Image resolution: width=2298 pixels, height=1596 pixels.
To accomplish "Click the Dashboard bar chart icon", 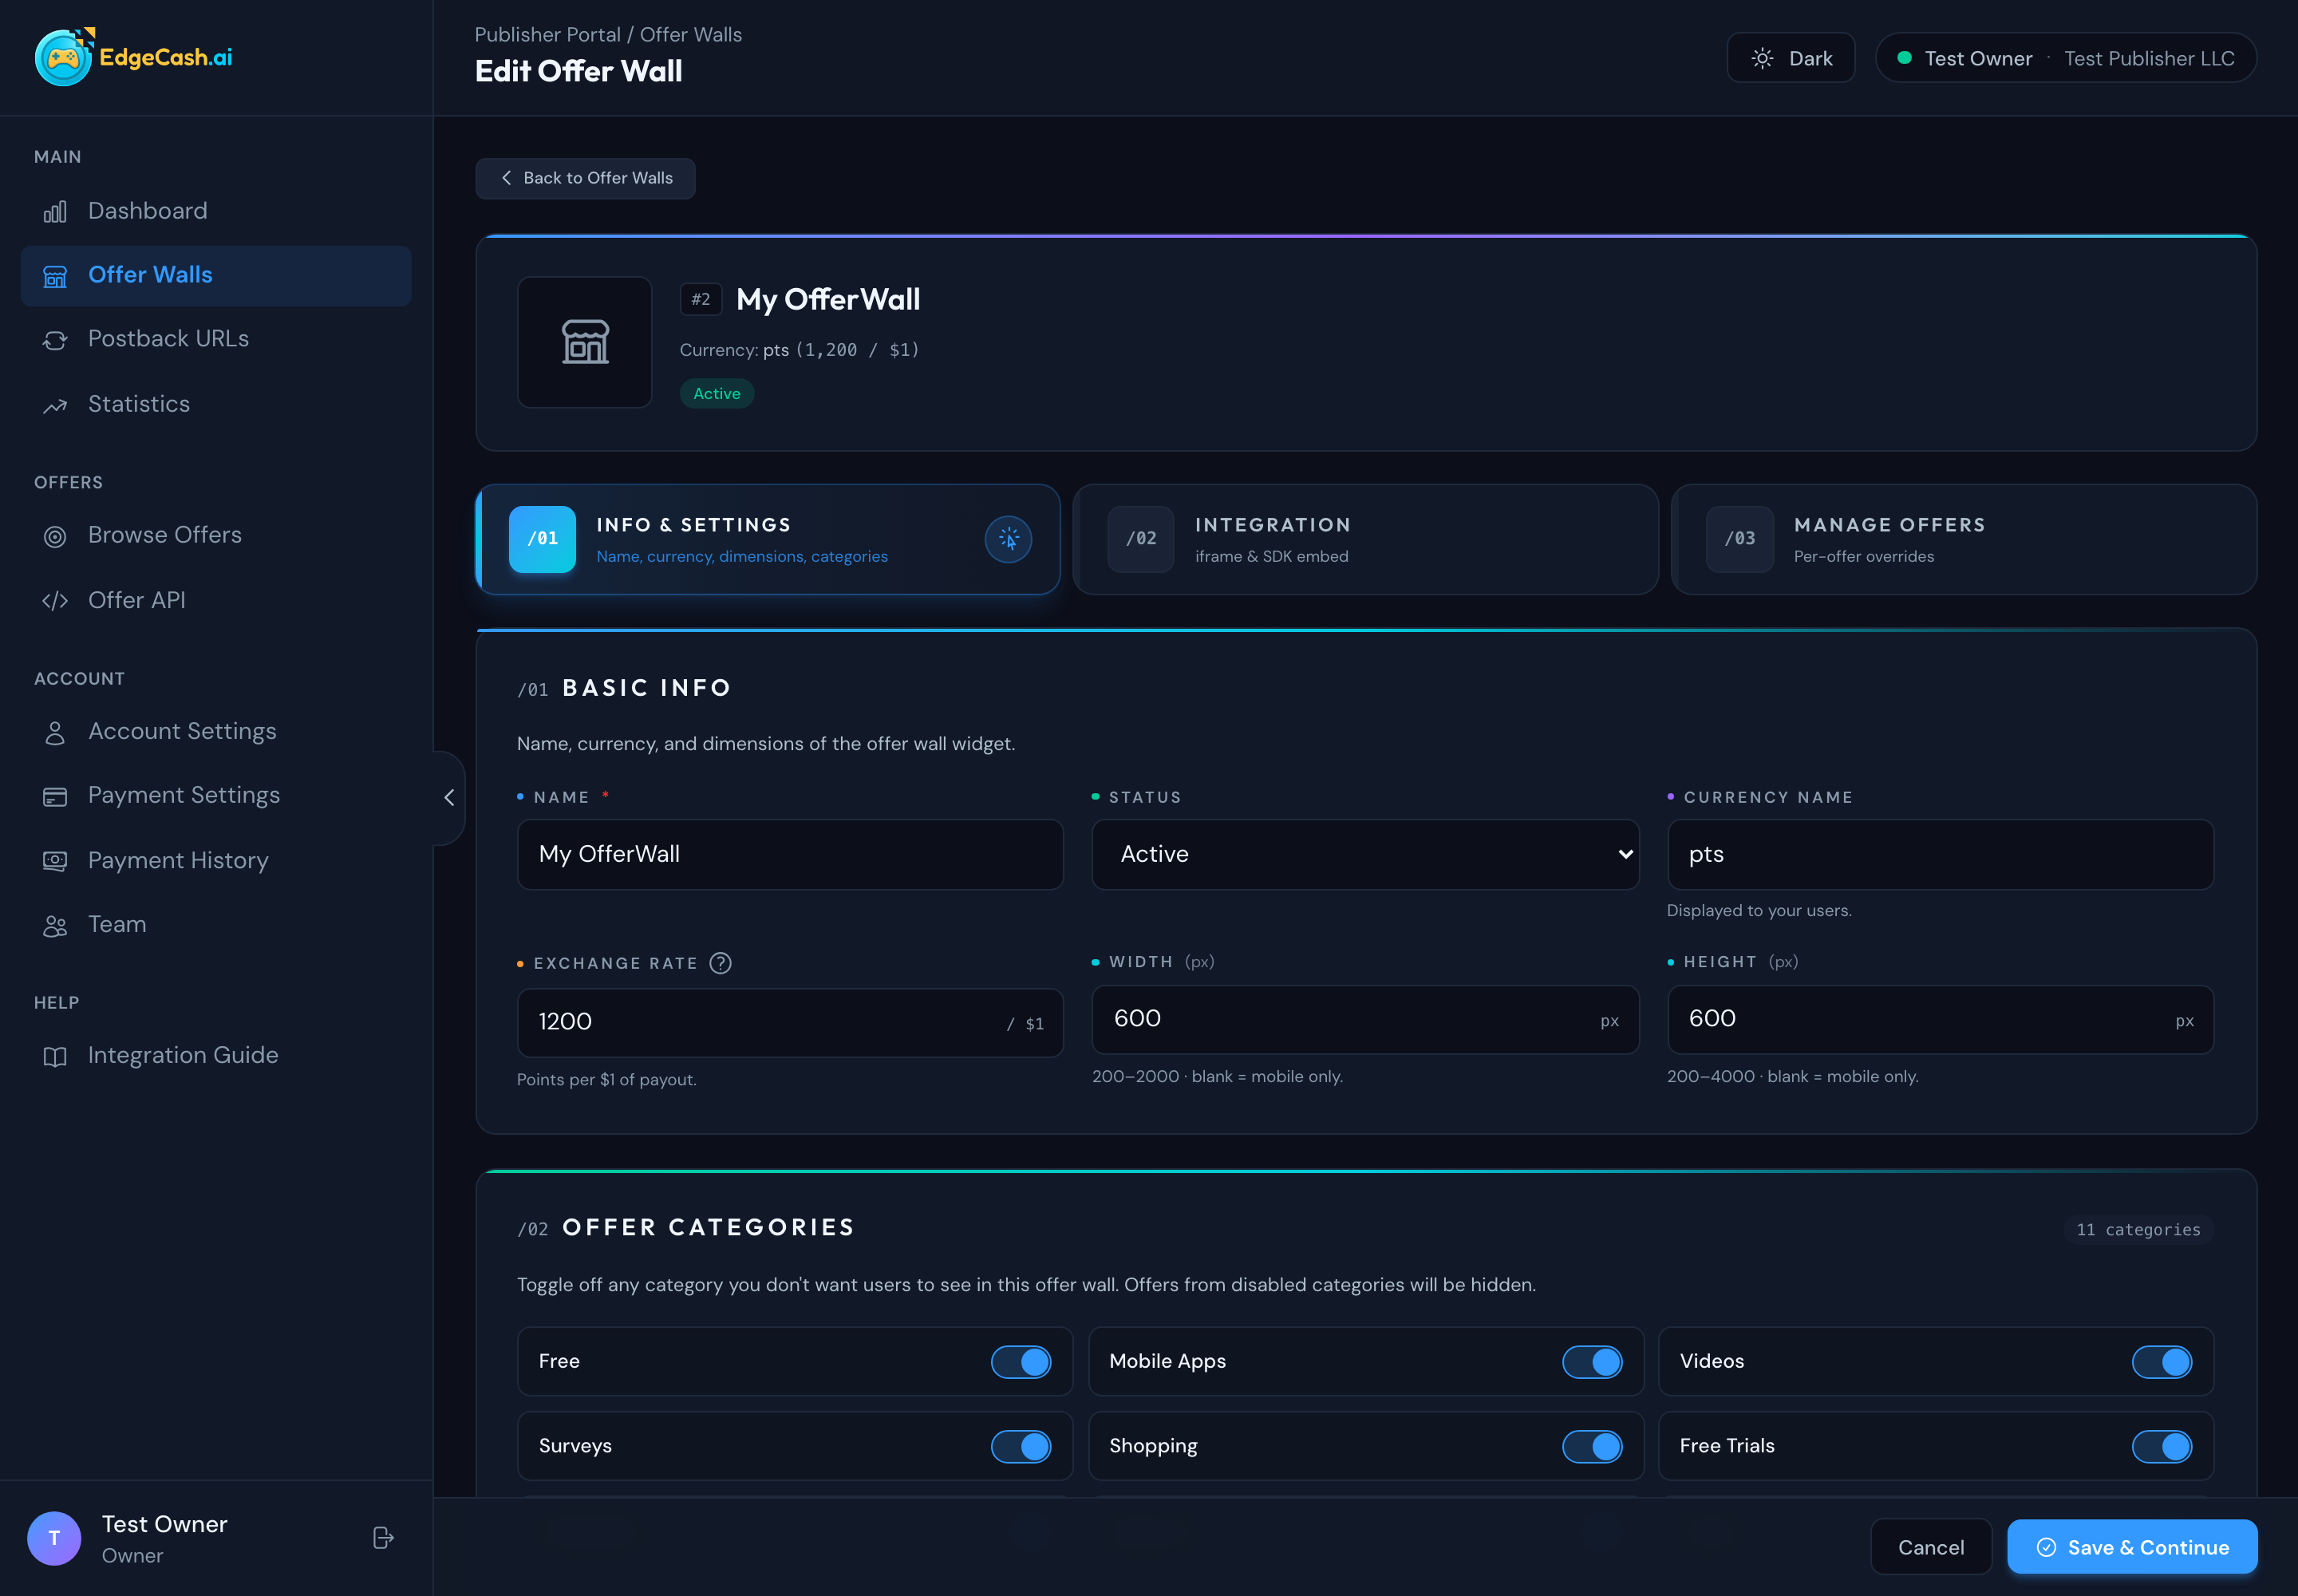I will pos(55,211).
